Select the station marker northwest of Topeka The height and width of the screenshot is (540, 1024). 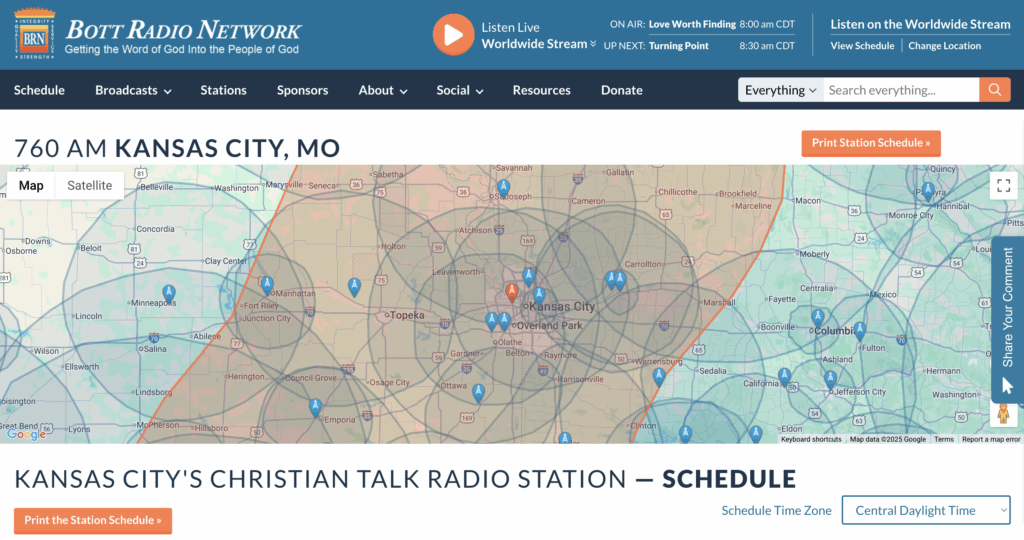[354, 287]
